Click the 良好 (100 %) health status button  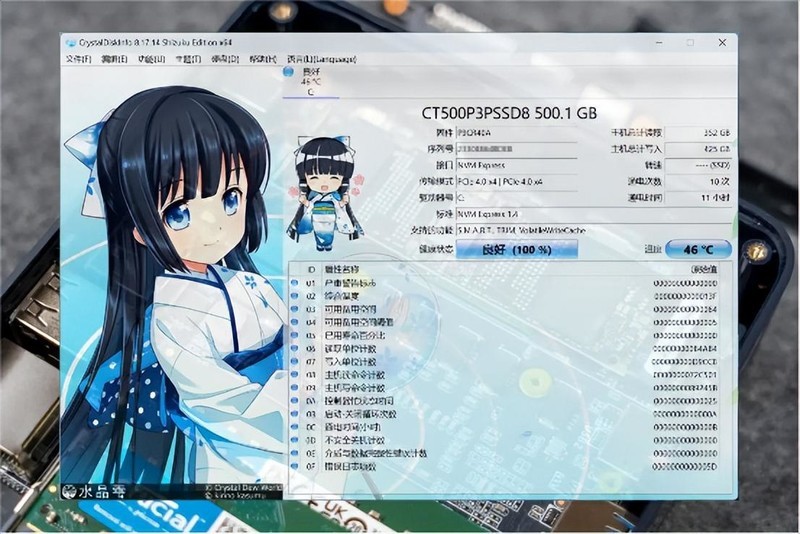coord(517,249)
